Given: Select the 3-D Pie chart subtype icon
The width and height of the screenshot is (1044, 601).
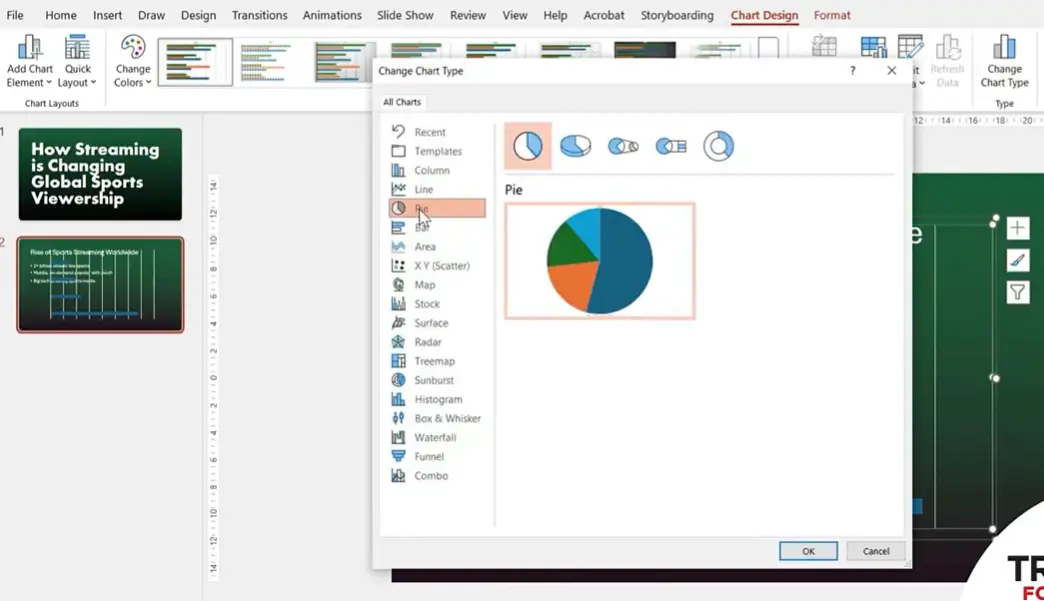Looking at the screenshot, I should click(x=575, y=146).
